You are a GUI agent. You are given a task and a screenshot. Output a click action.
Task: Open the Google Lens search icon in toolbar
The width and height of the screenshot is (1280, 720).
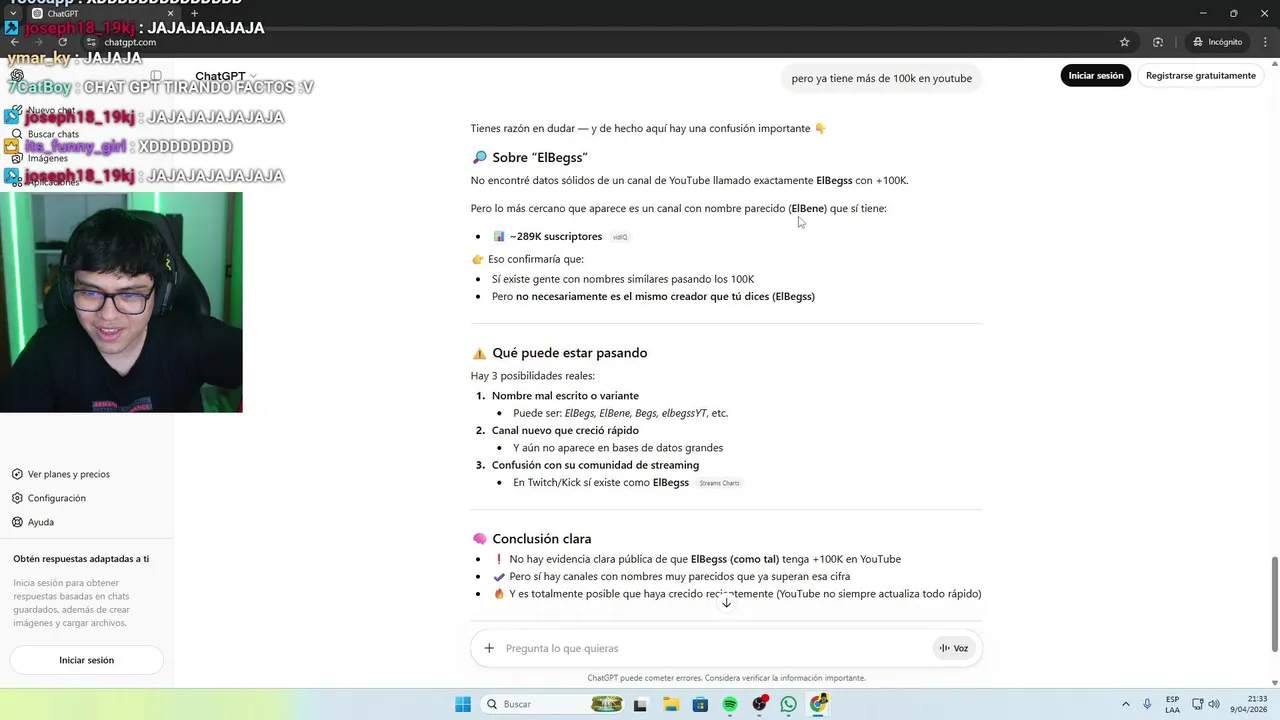1158,42
